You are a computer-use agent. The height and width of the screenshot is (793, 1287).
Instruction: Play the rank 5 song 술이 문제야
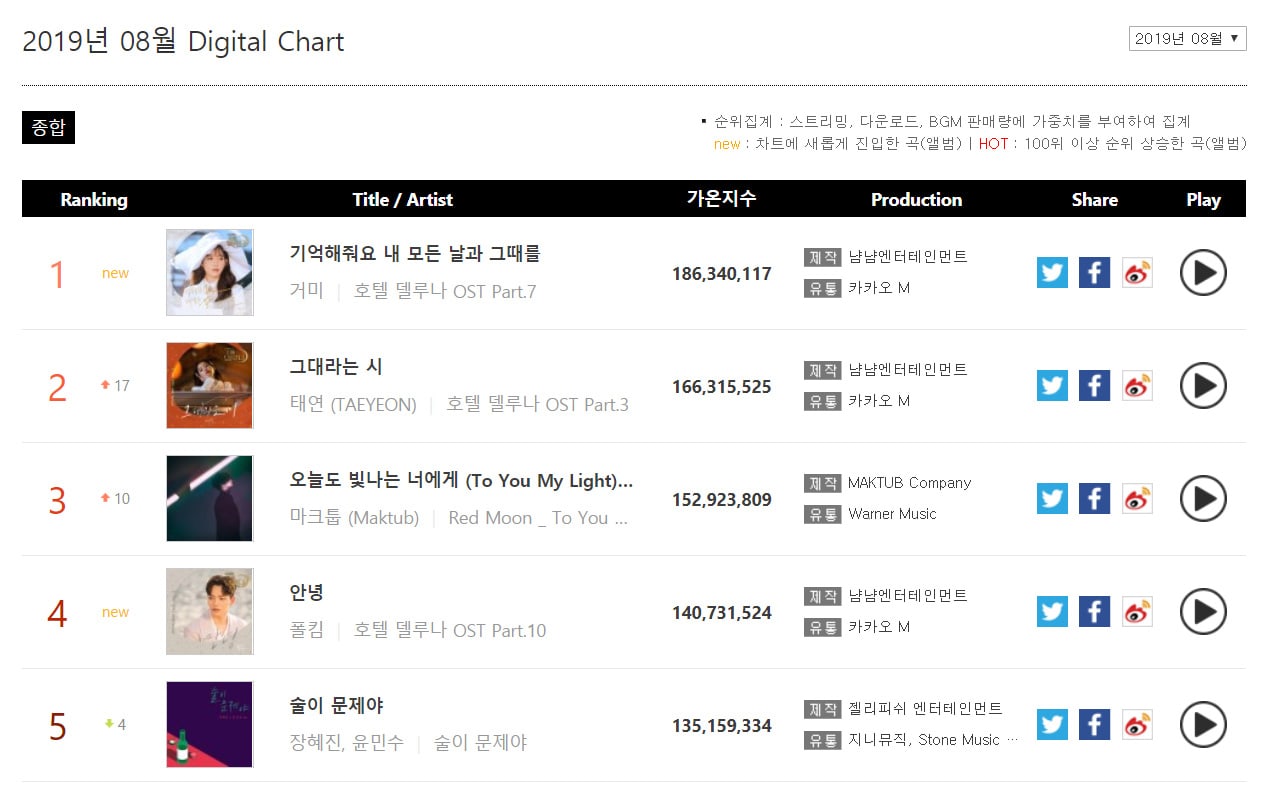(1203, 724)
